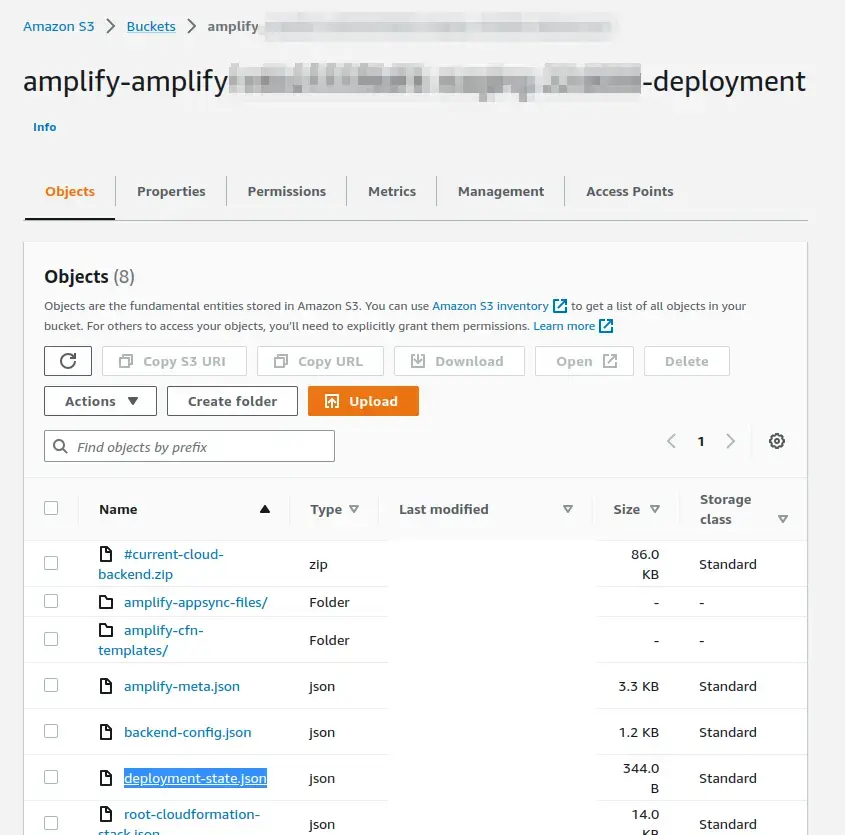Viewport: 845px width, 835px height.
Task: Click folder icon of amplify-appsync-files
Action: (x=106, y=602)
